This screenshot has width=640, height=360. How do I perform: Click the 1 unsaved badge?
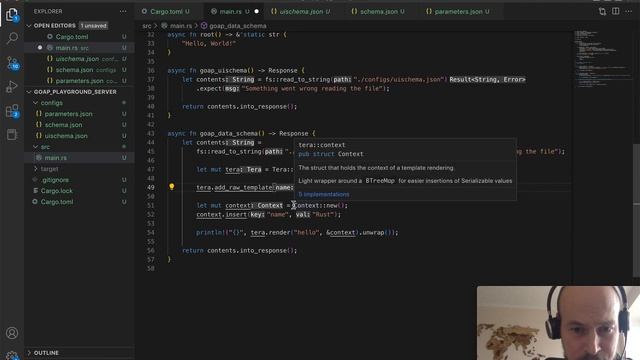pos(93,26)
